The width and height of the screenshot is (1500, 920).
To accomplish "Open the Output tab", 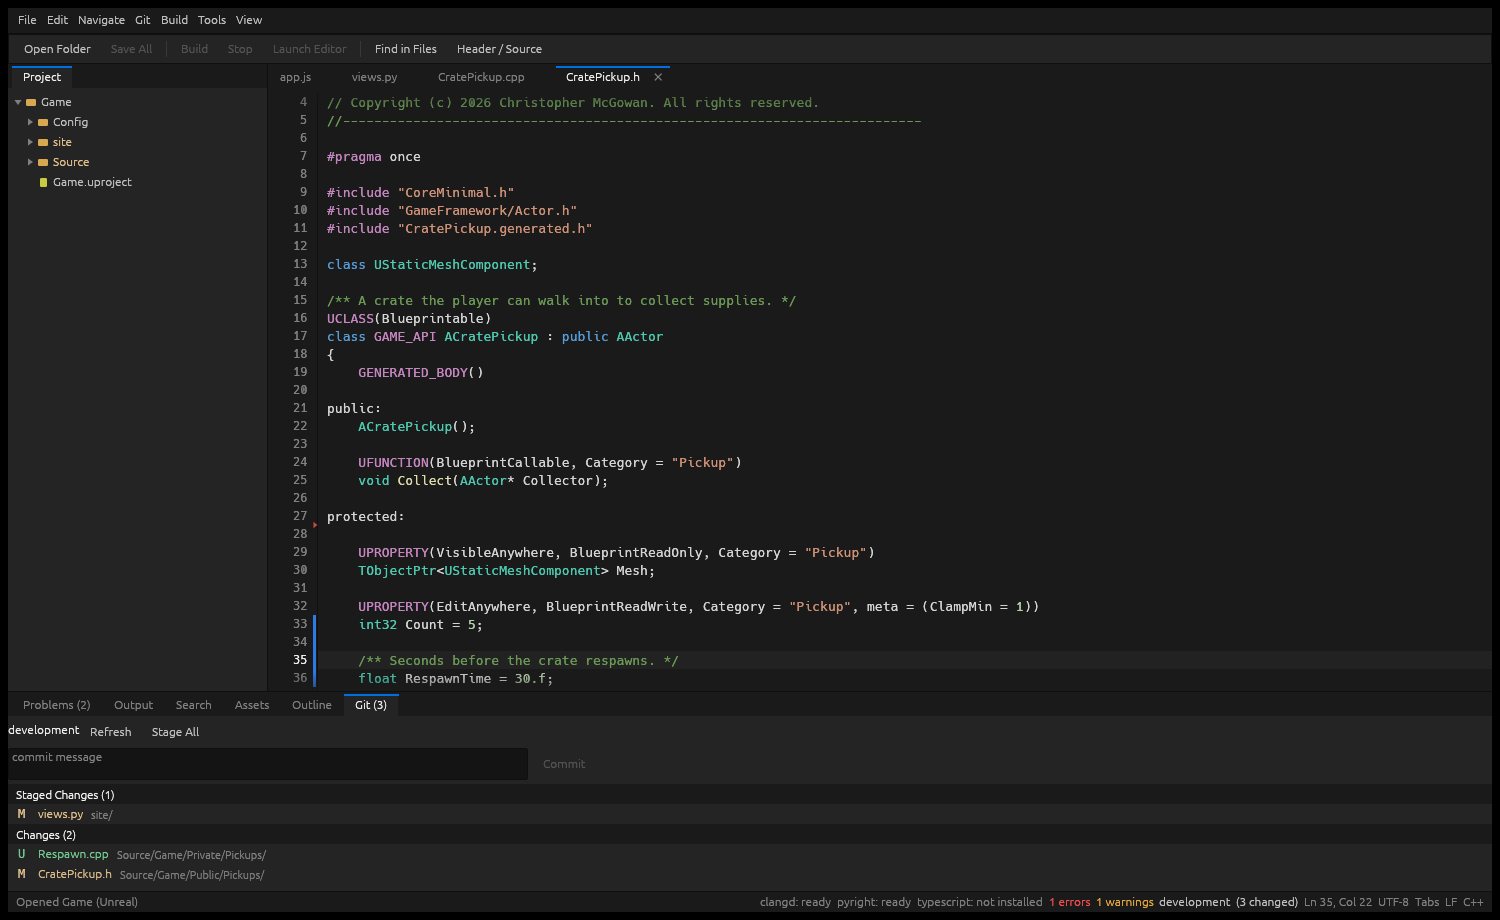I will tap(134, 705).
